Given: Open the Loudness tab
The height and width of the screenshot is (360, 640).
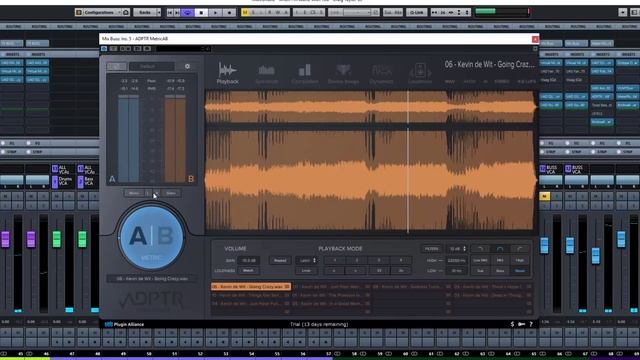Looking at the screenshot, I should tap(420, 74).
